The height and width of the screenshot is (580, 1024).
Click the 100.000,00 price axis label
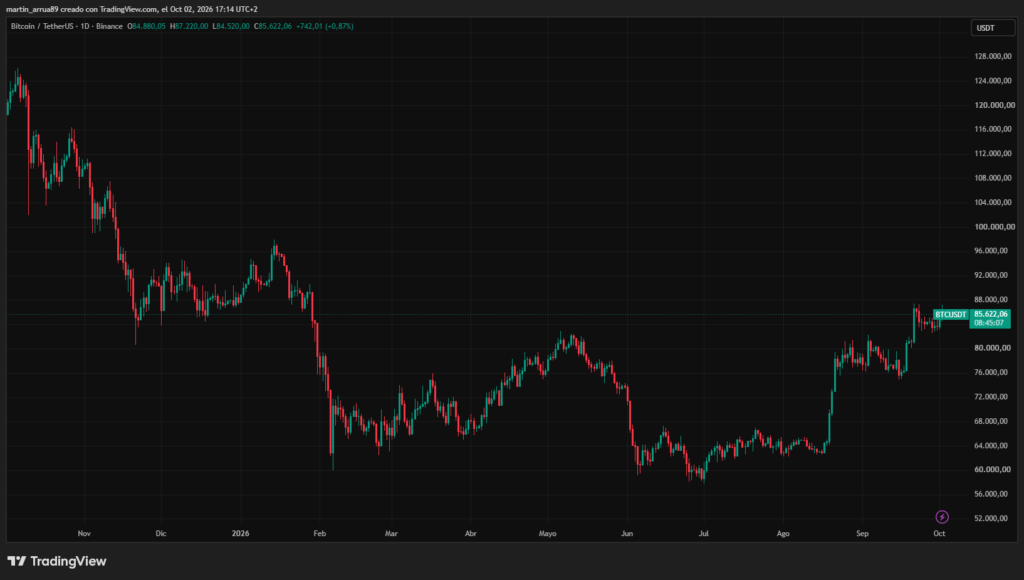coord(995,227)
